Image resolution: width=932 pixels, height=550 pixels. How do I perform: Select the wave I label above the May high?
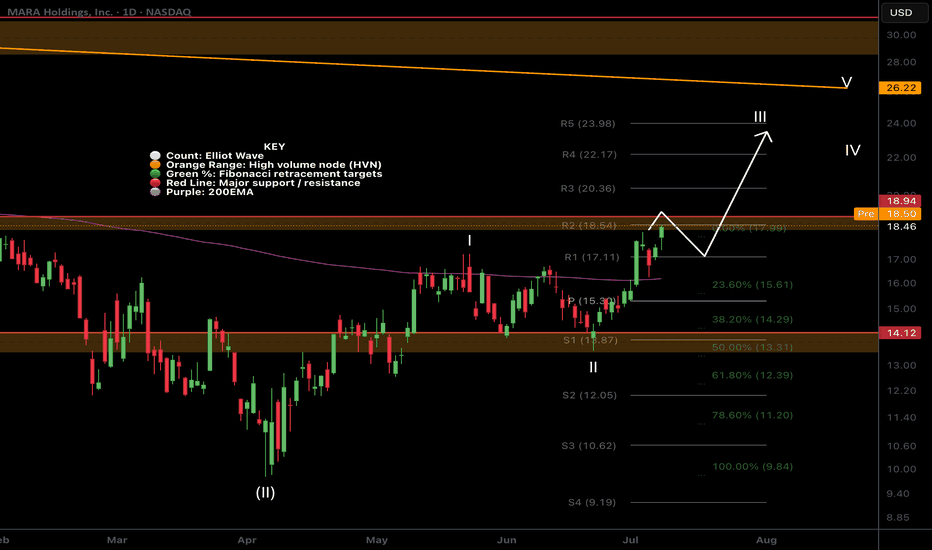coord(470,240)
